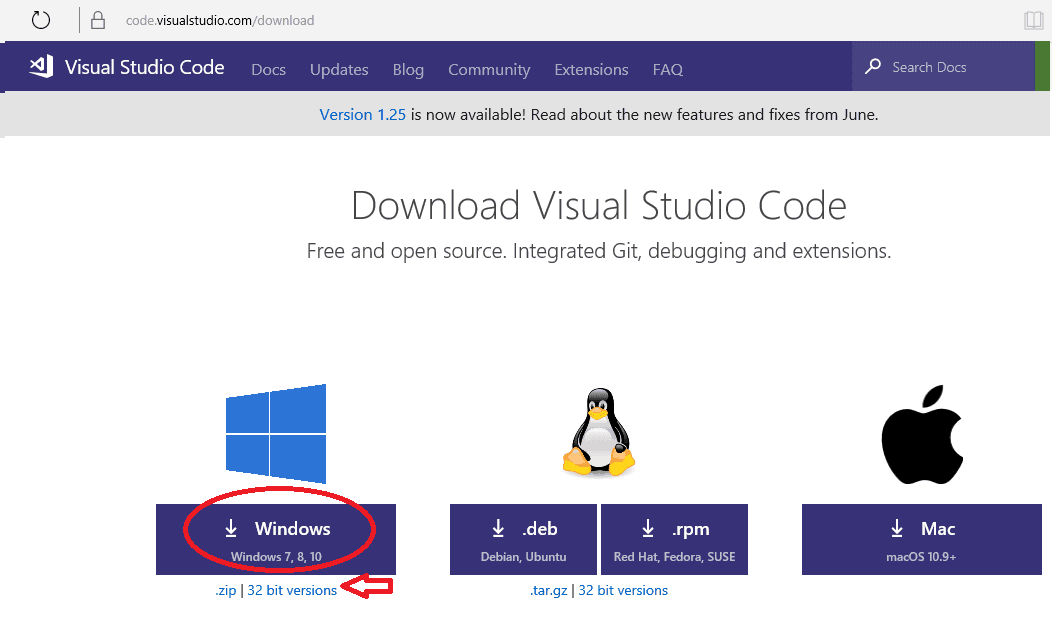Click the Visual Studio Code logo icon
Viewport: 1052px width, 620px height.
[x=41, y=66]
